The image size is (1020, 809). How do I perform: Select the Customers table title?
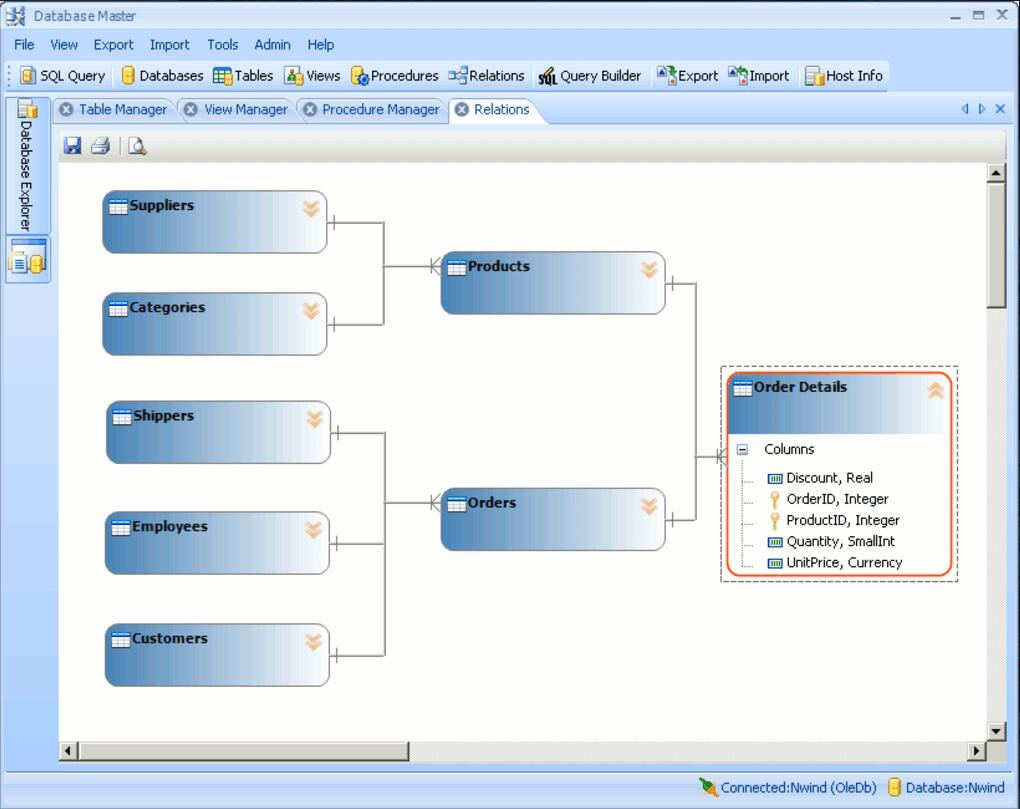[170, 639]
